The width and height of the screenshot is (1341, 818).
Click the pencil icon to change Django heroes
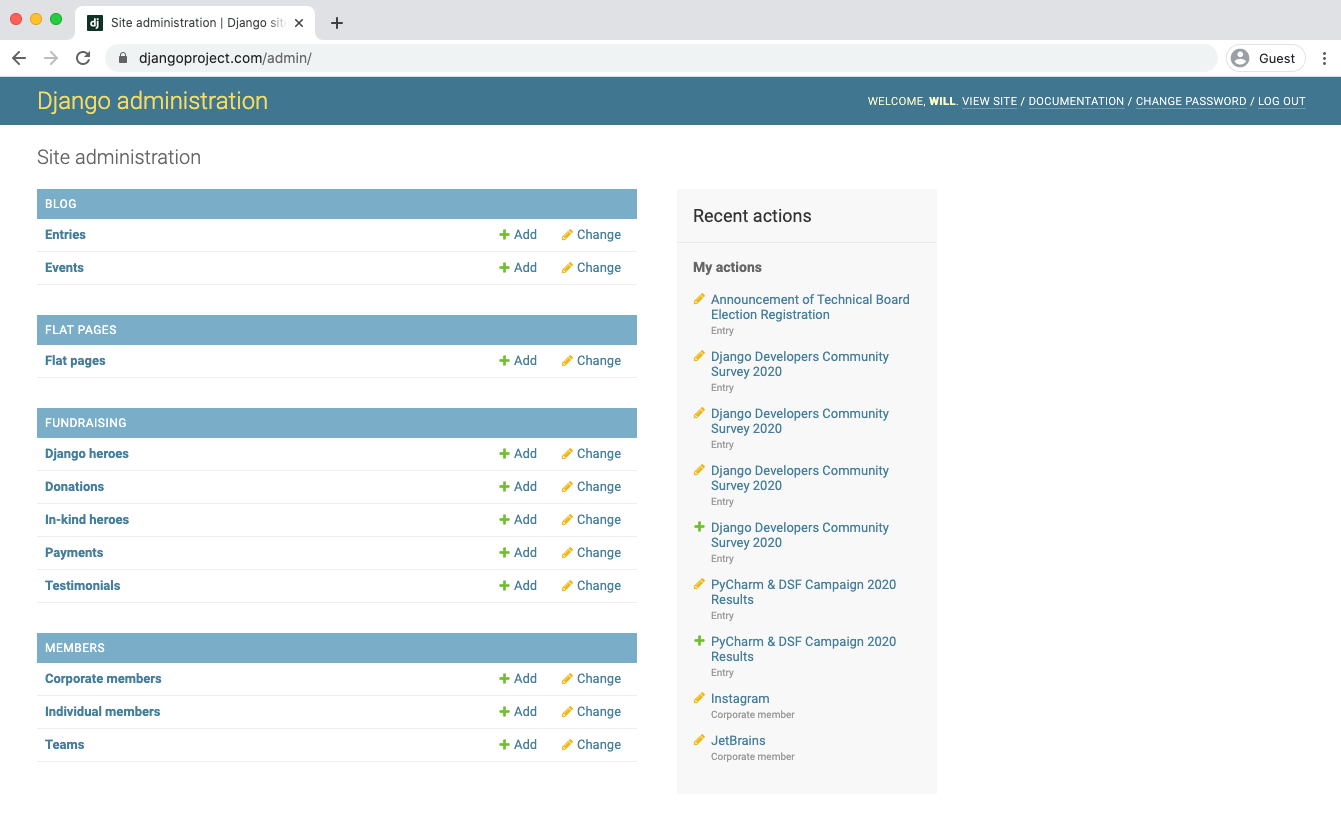click(567, 454)
